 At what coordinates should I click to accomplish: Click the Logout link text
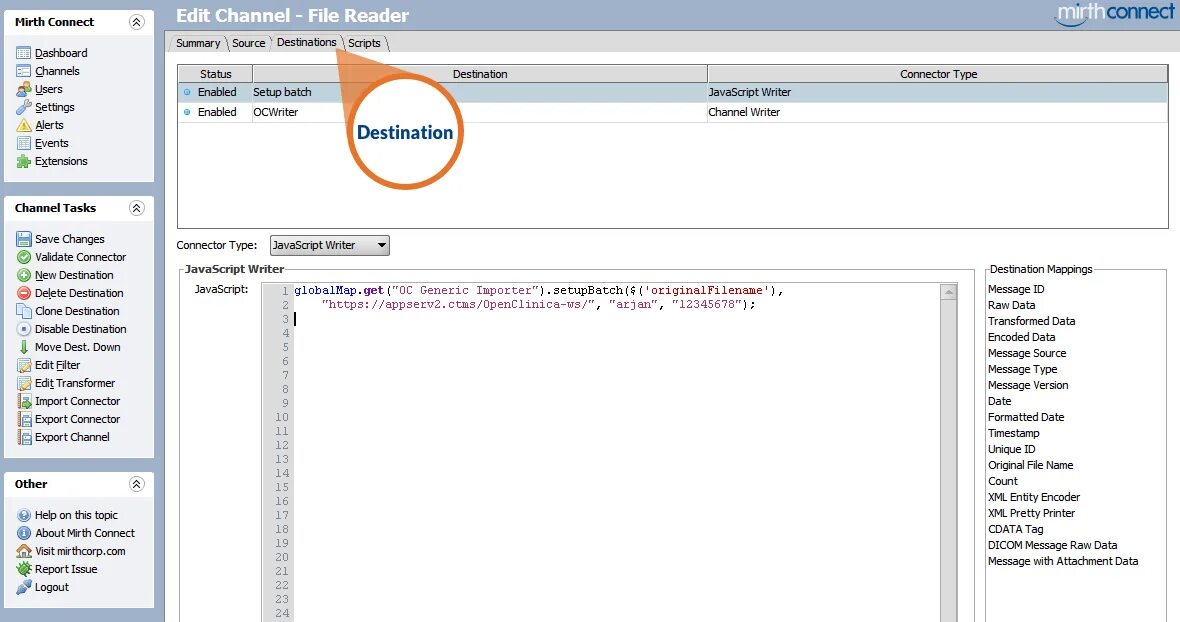coord(52,587)
